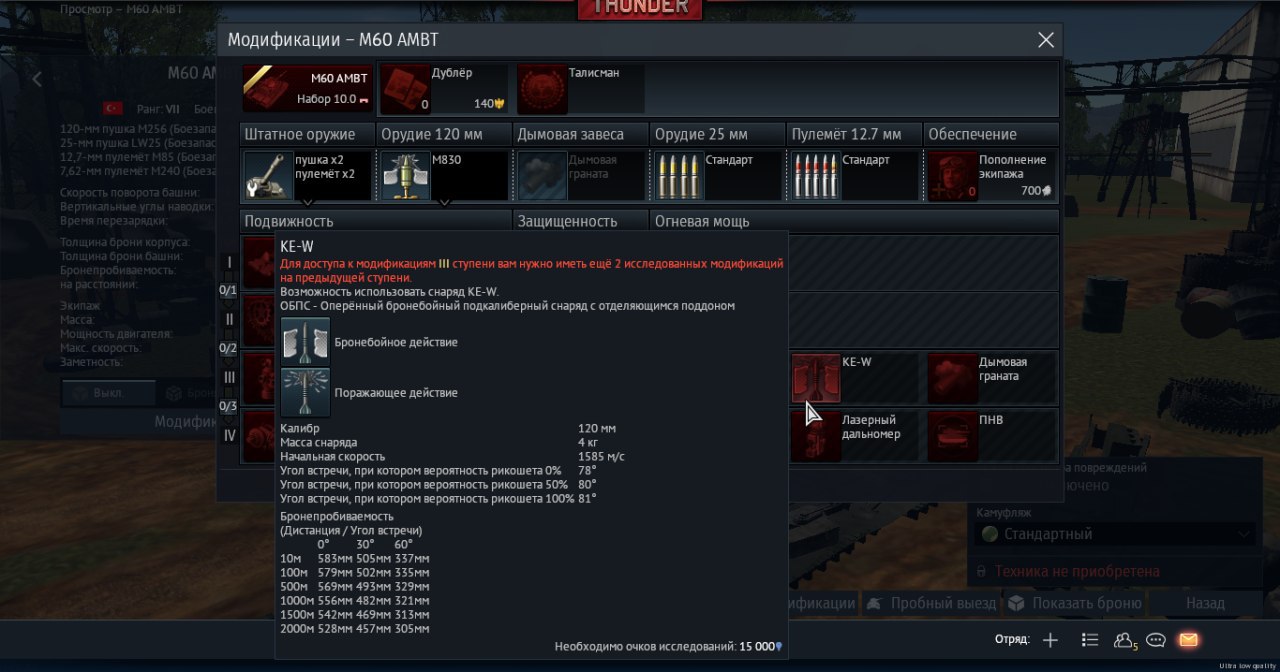This screenshot has width=1280, height=672.
Task: Choose the Дымовая граната under Дымовая завеса
Action: pyautogui.click(x=581, y=176)
